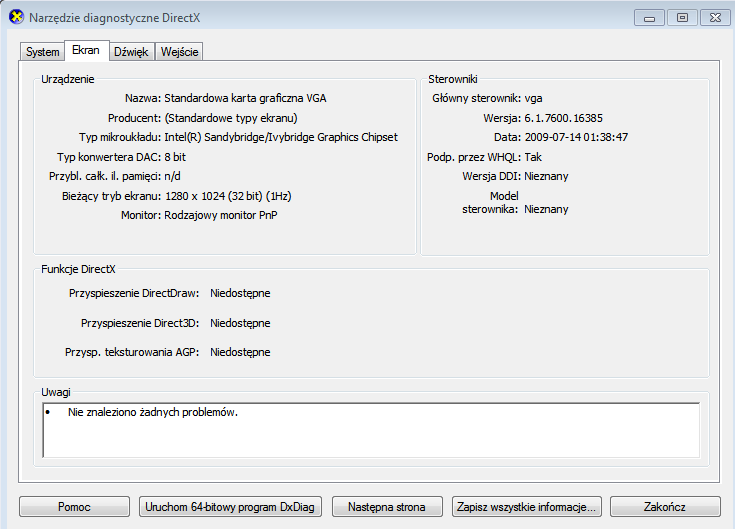
Task: Click the Pomoc button
Action: click(74, 507)
